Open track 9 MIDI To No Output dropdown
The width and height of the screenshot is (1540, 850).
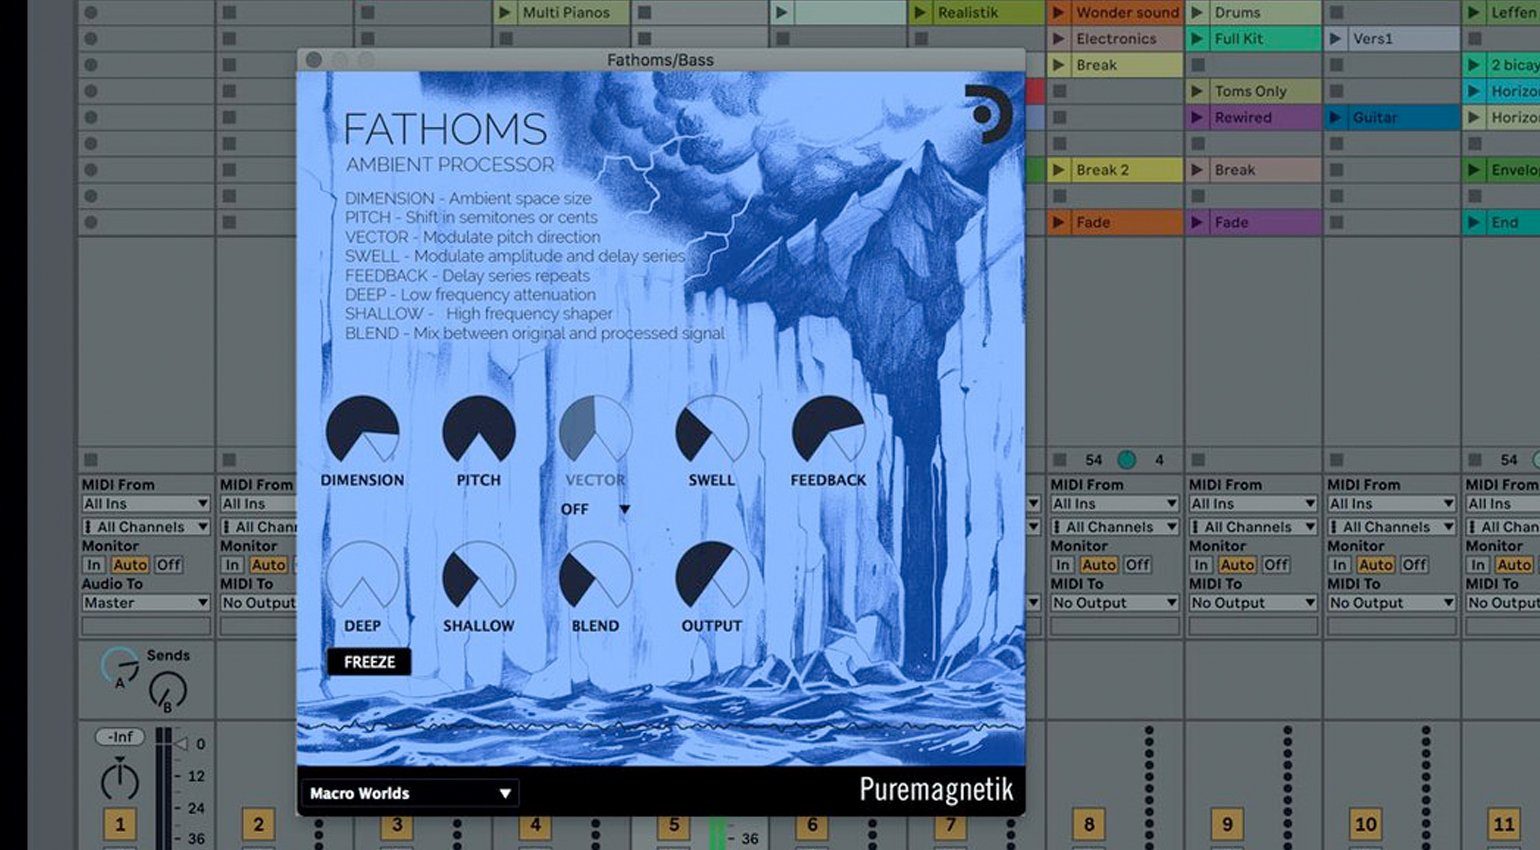[1253, 603]
